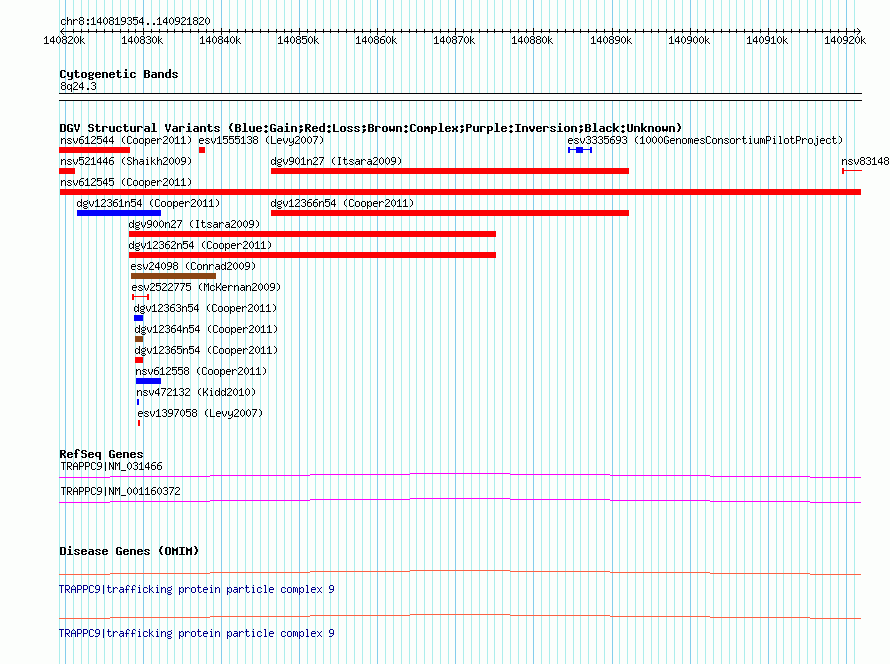Open the dgv12363n54 (Cooper2011) label
The image size is (890, 664).
coord(205,308)
